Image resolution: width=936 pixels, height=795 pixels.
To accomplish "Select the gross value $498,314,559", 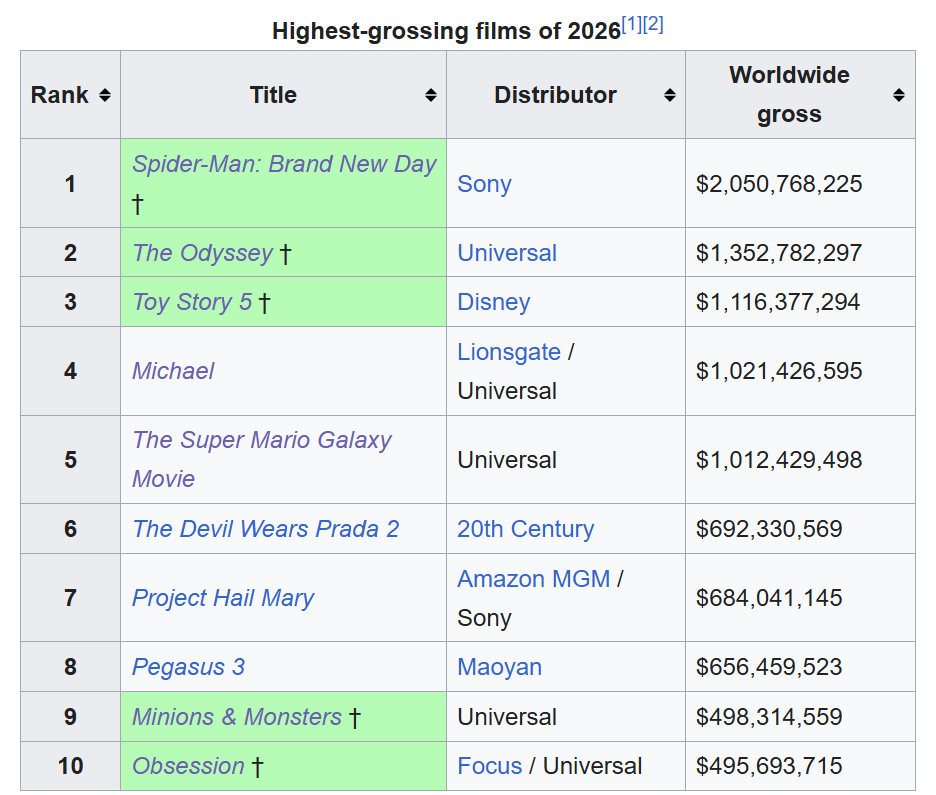I will [769, 717].
